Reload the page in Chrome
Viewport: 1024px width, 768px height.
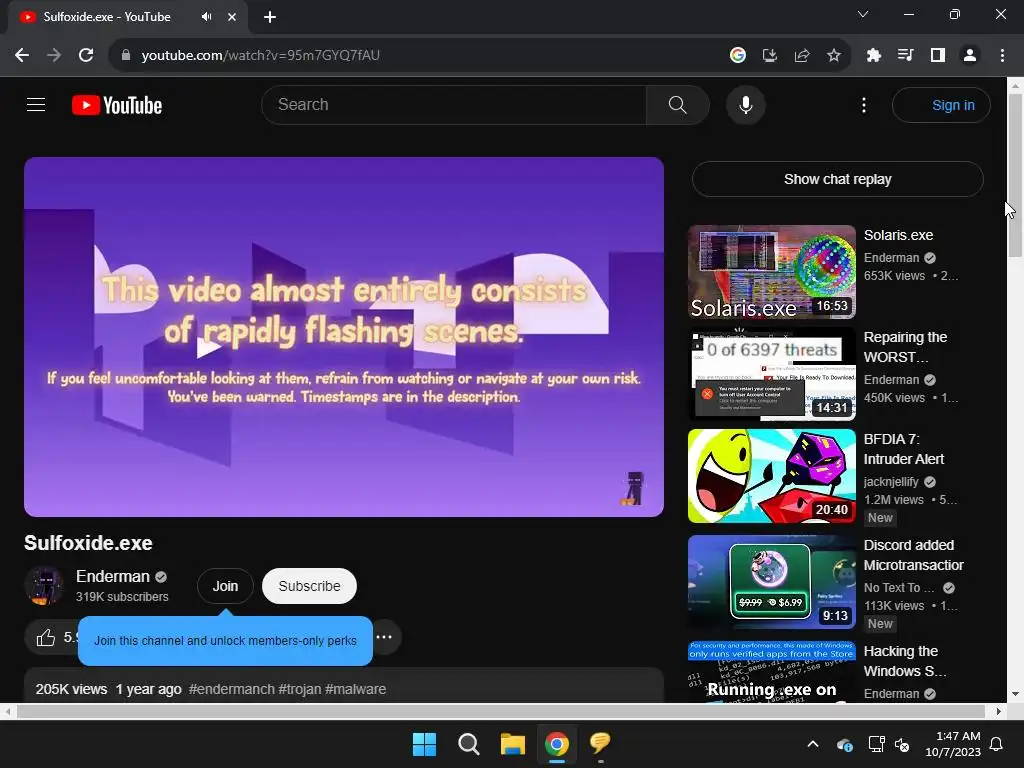click(x=86, y=55)
